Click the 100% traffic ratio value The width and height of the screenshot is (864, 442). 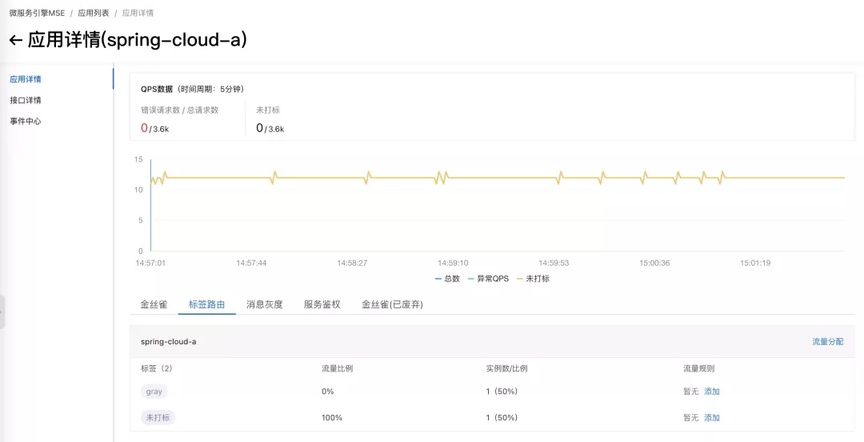tap(332, 418)
